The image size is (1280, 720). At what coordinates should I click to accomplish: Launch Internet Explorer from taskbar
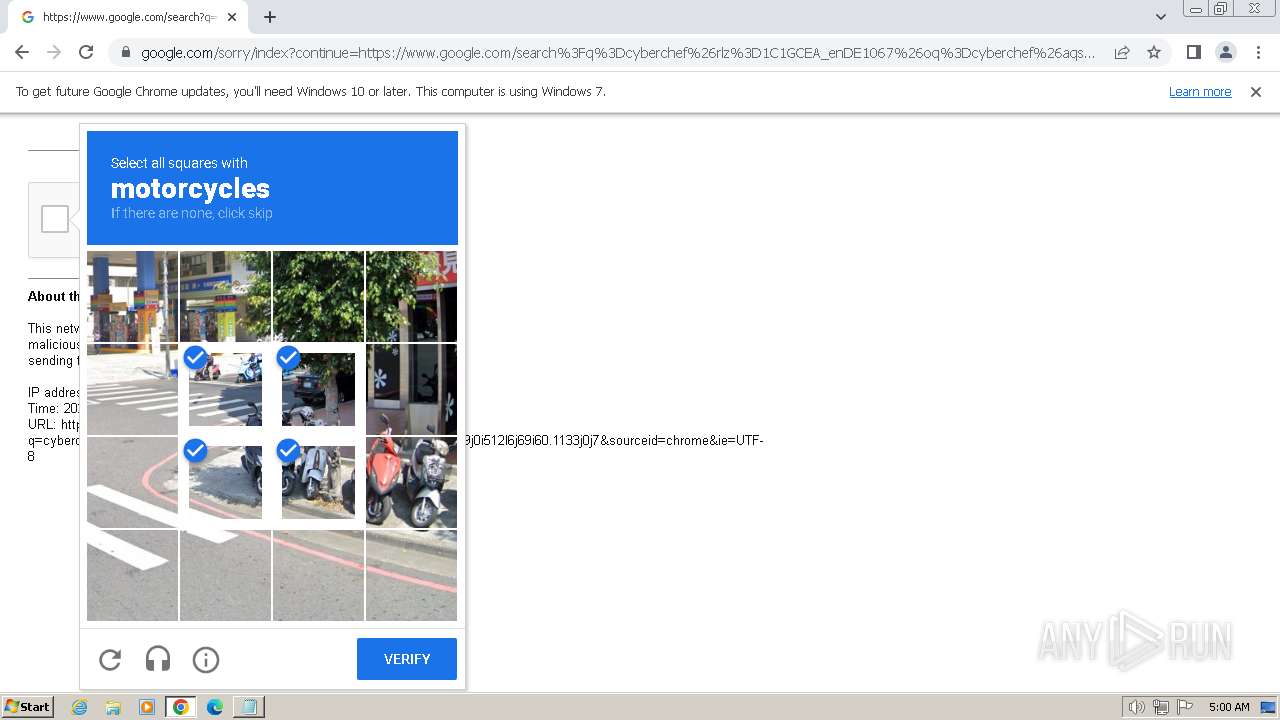click(x=80, y=707)
